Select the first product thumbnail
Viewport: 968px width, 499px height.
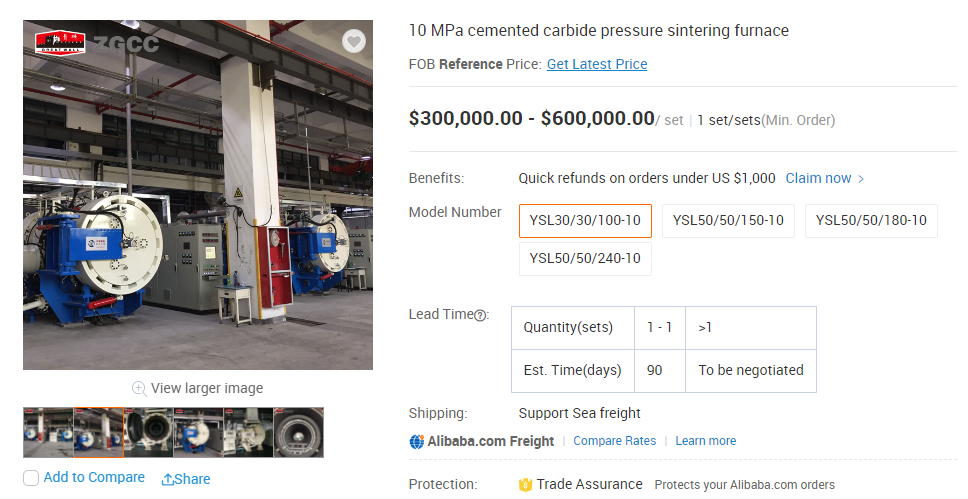pos(48,432)
